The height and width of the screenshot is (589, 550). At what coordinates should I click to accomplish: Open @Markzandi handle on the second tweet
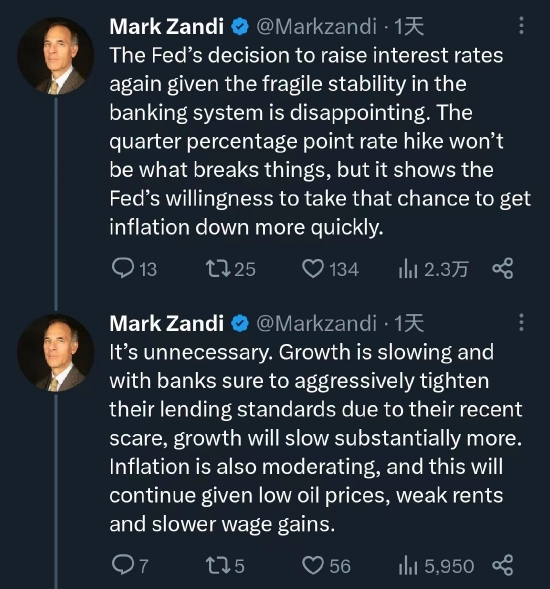(316, 323)
